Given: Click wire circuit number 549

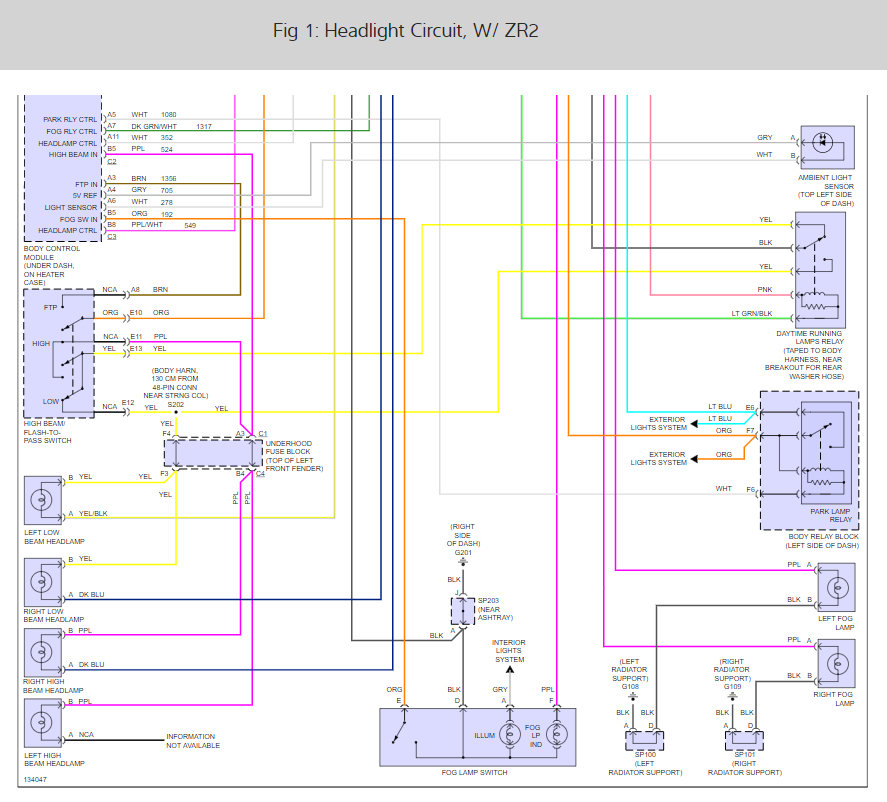Looking at the screenshot, I should (x=190, y=225).
